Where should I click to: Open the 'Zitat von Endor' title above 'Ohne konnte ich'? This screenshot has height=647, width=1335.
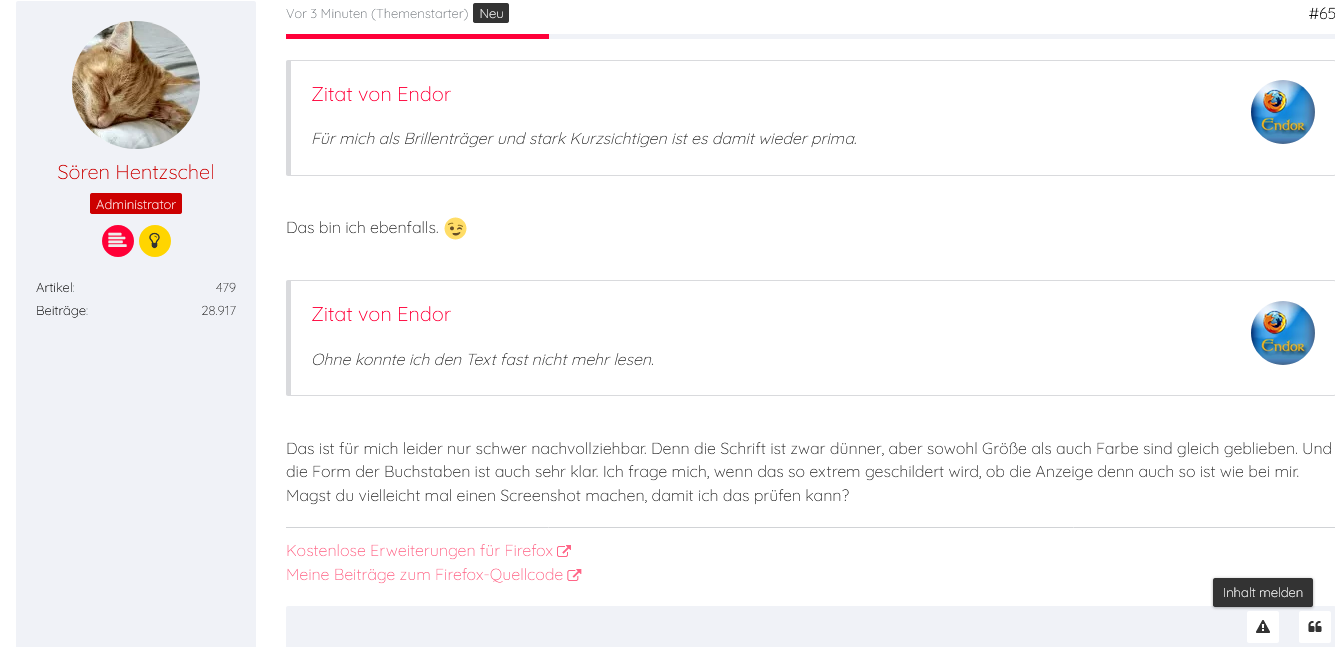point(381,314)
